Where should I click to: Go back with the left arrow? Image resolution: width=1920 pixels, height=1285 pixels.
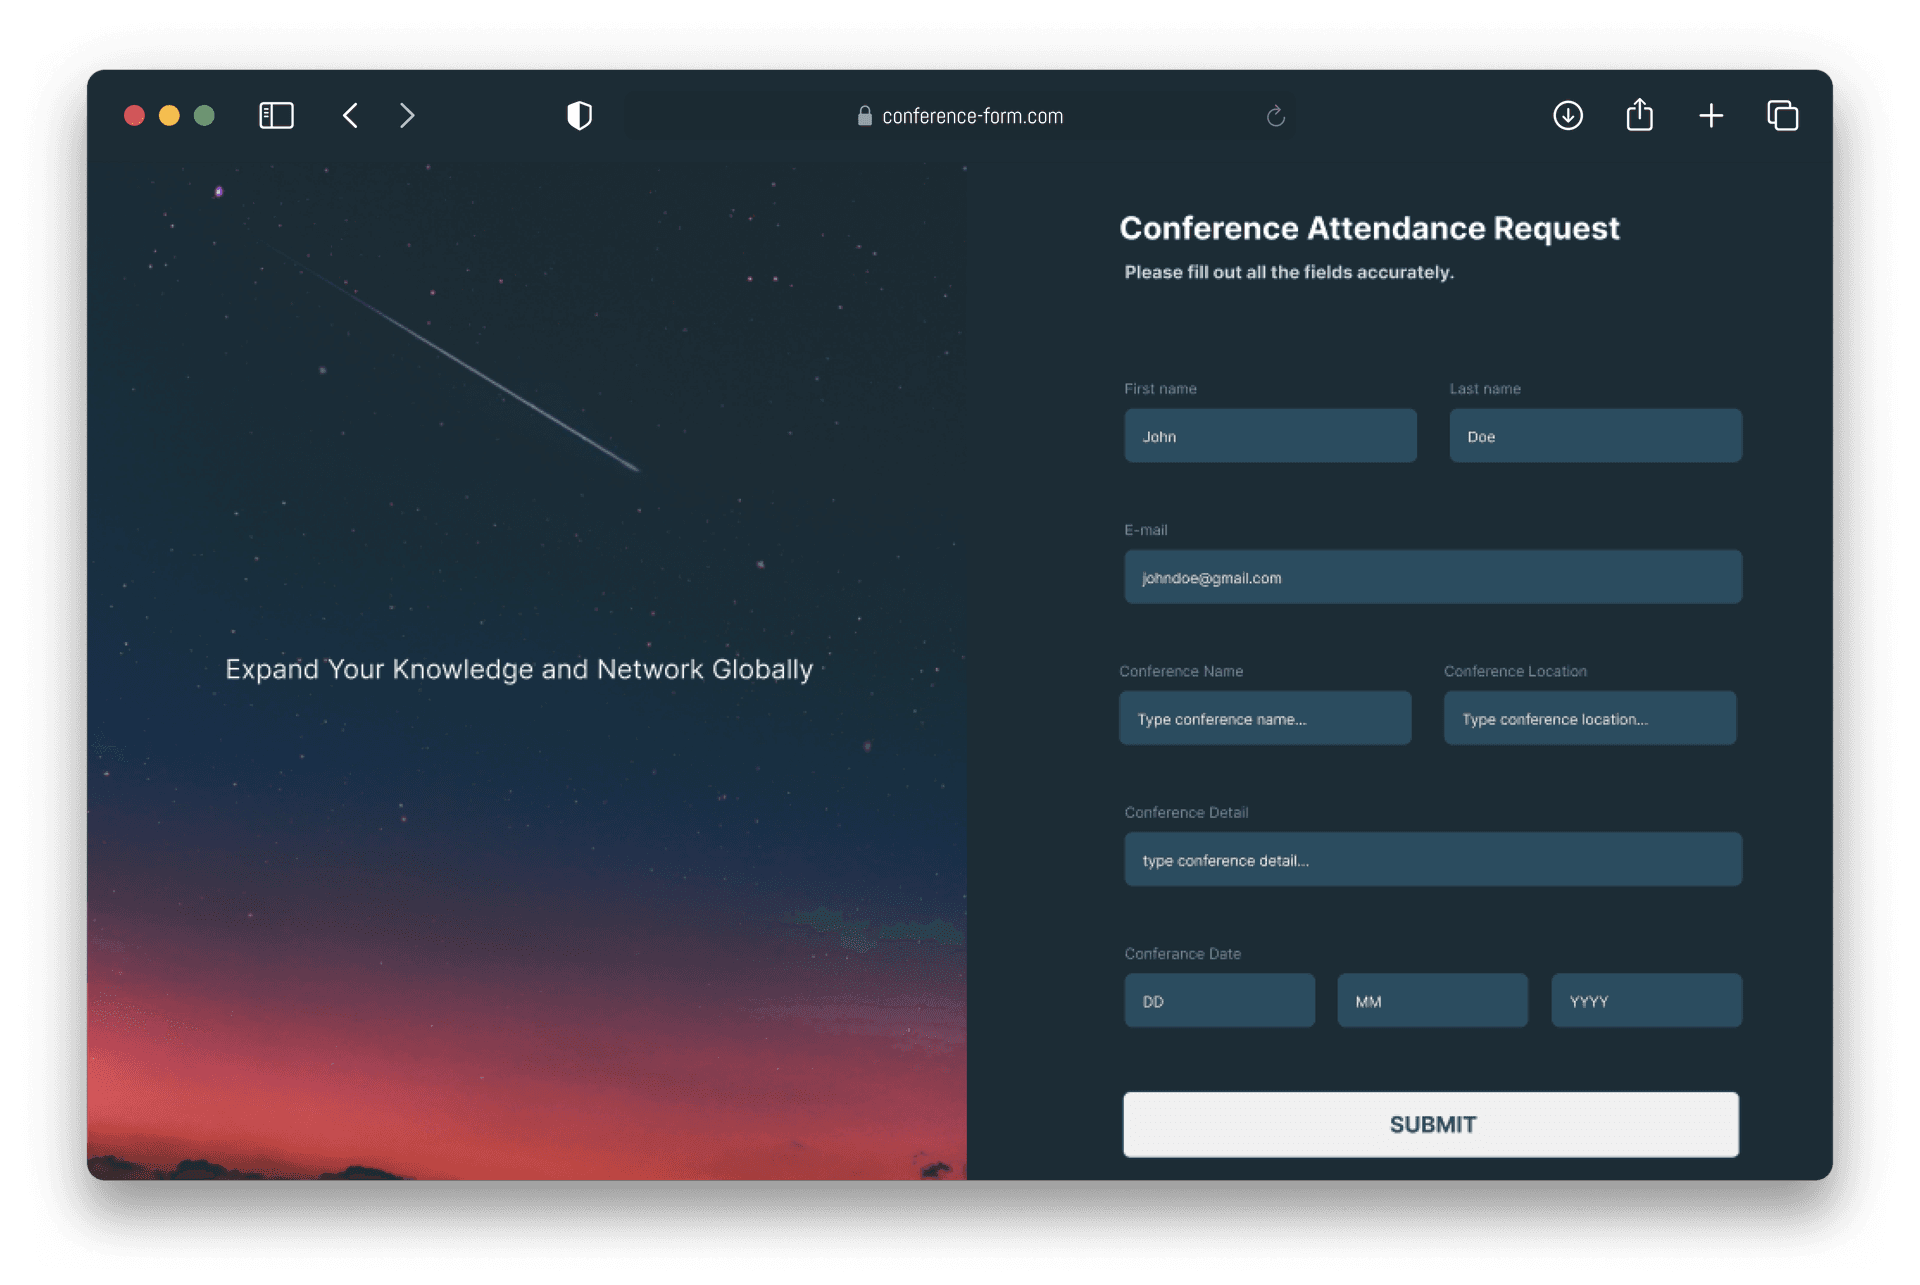pyautogui.click(x=350, y=116)
